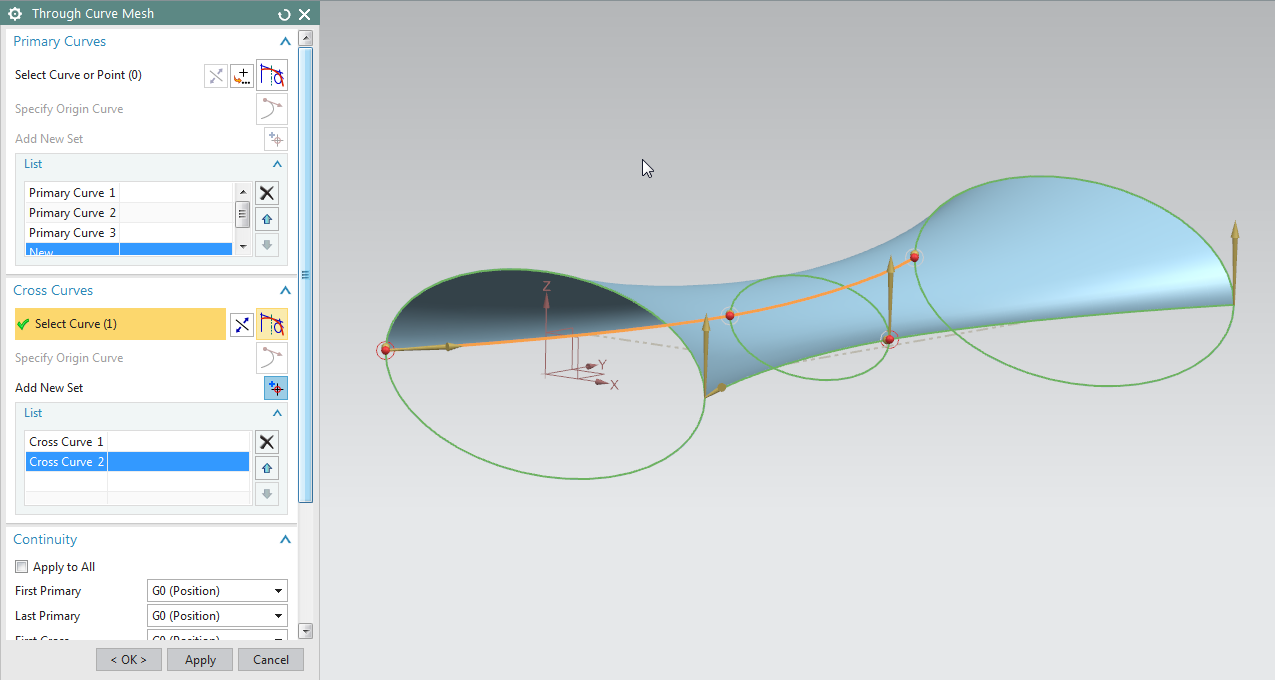Select the Reverse Direction icon for cross curves

pos(241,324)
